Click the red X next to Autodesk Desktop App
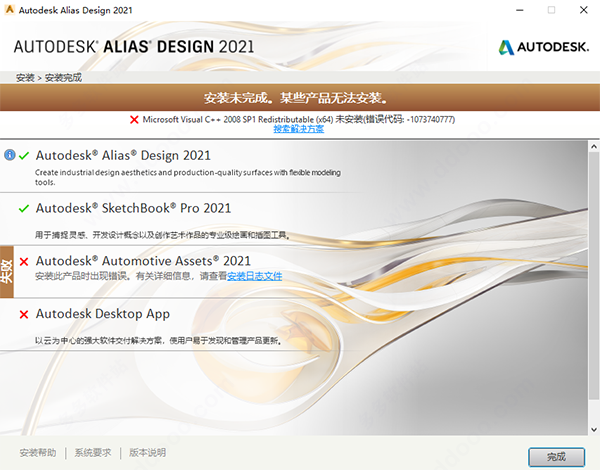The height and width of the screenshot is (470, 600). pos(24,314)
